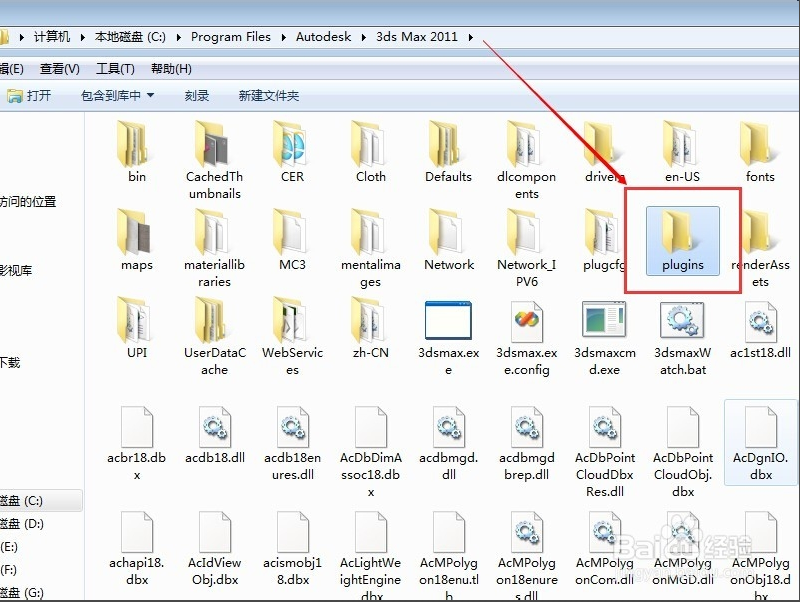Select the AcDgnIO.dbx file
The image size is (800, 602).
coord(760,441)
